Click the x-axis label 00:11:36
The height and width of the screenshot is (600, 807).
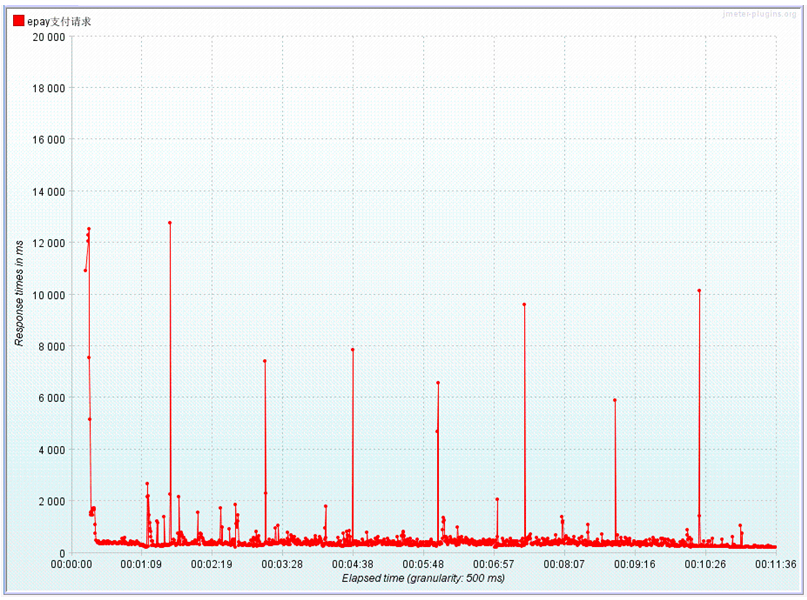[776, 564]
